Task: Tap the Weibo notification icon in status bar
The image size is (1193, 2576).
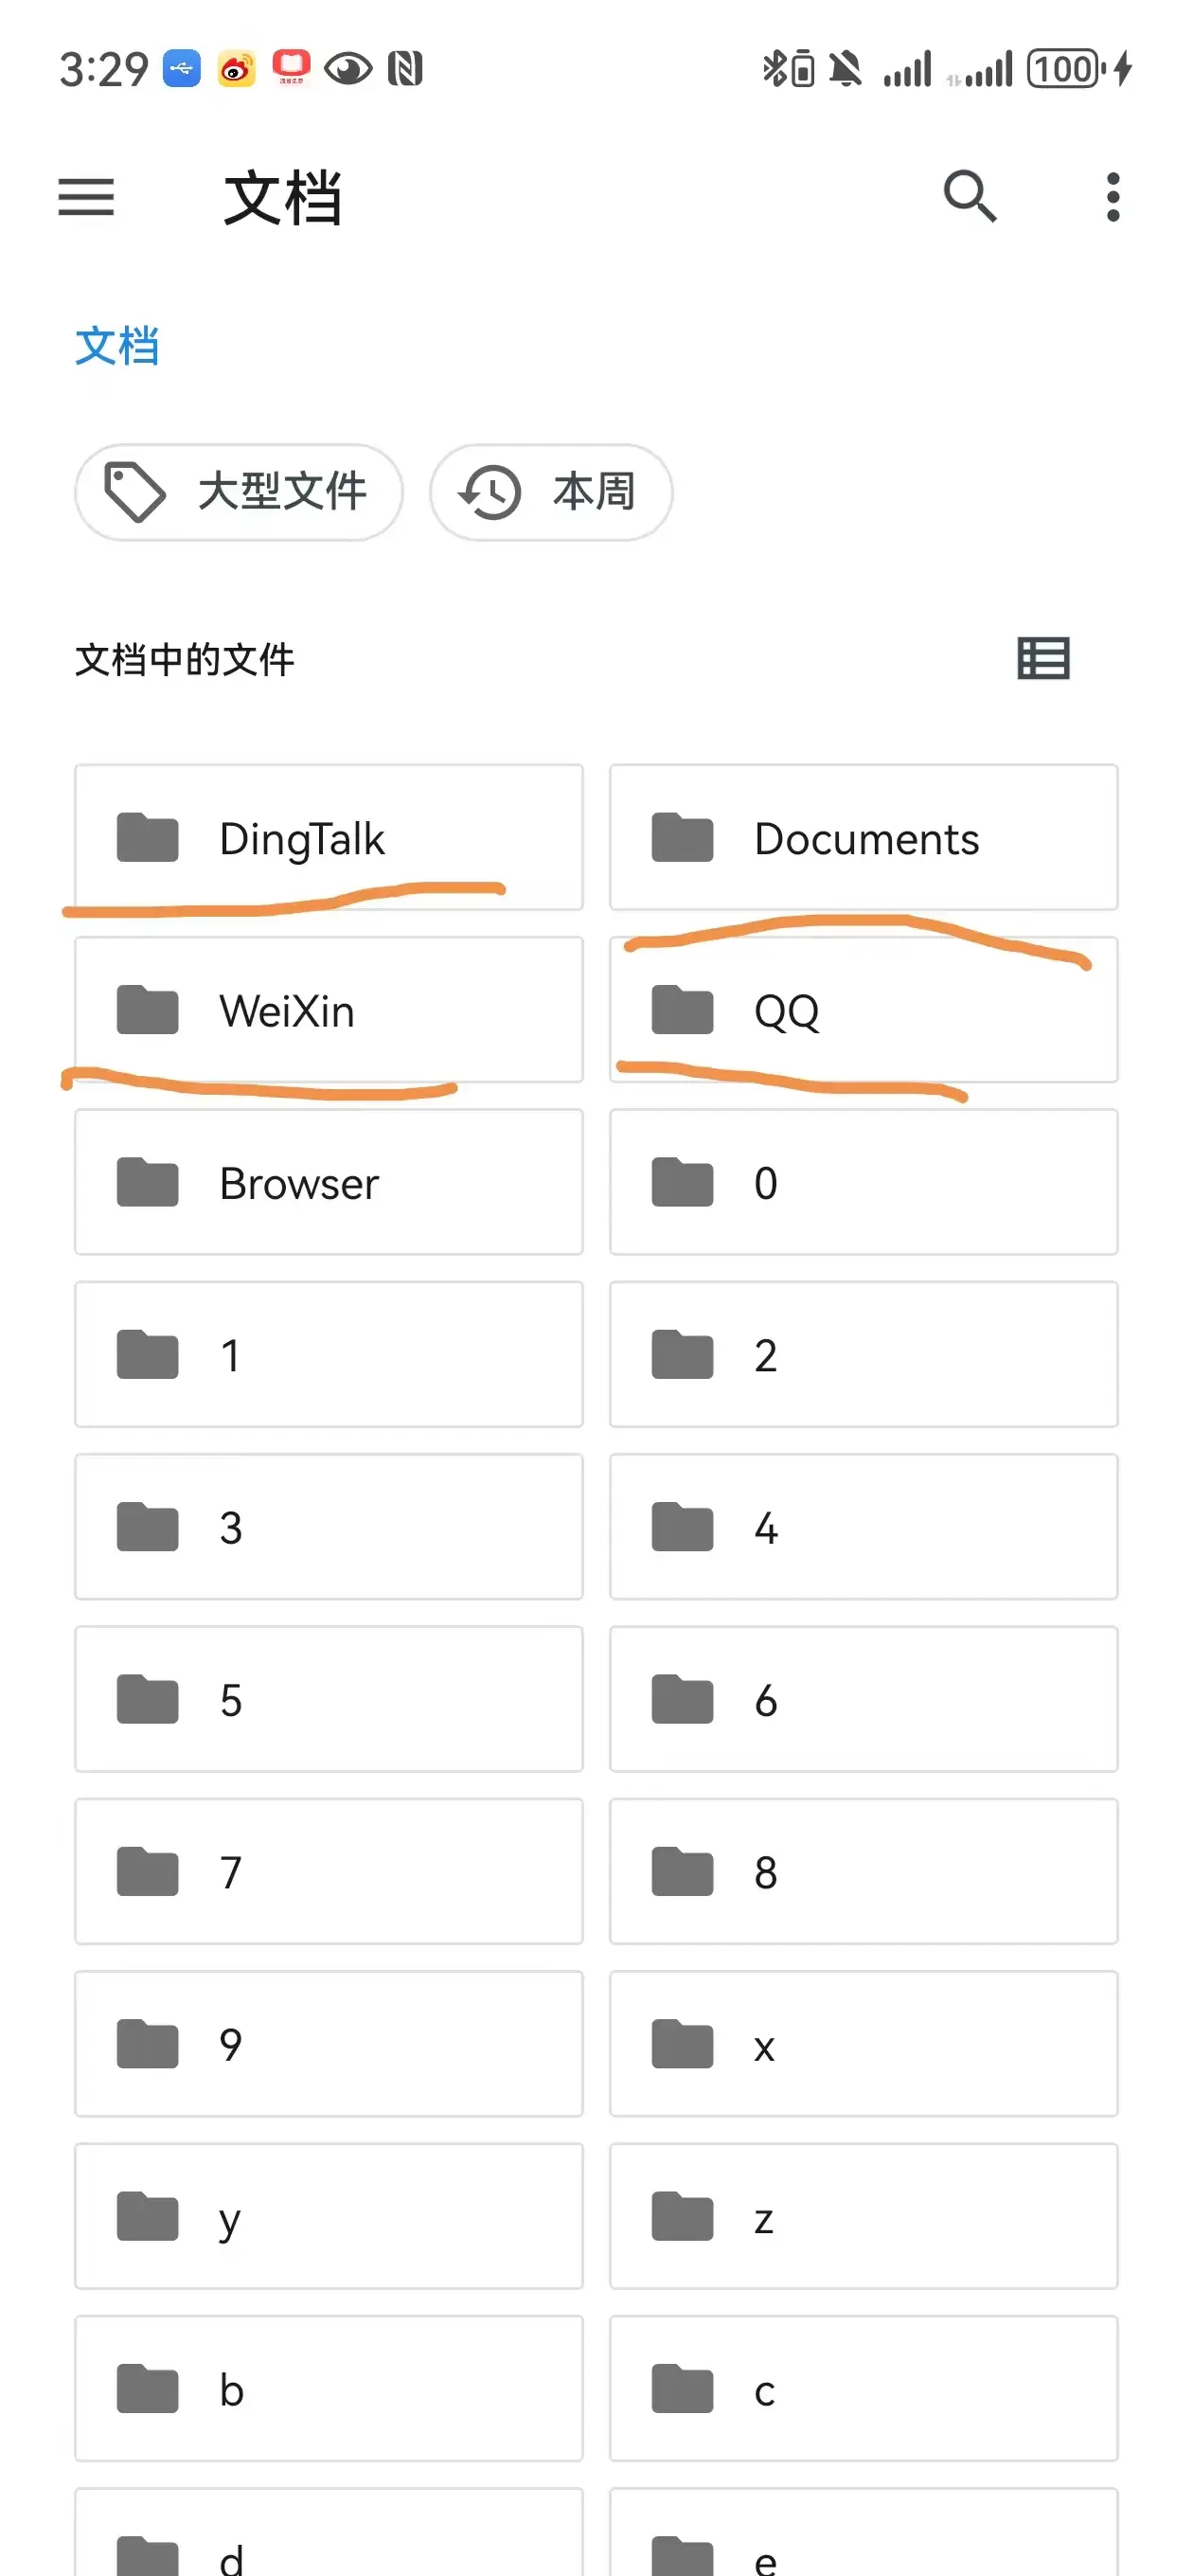Action: pyautogui.click(x=236, y=69)
